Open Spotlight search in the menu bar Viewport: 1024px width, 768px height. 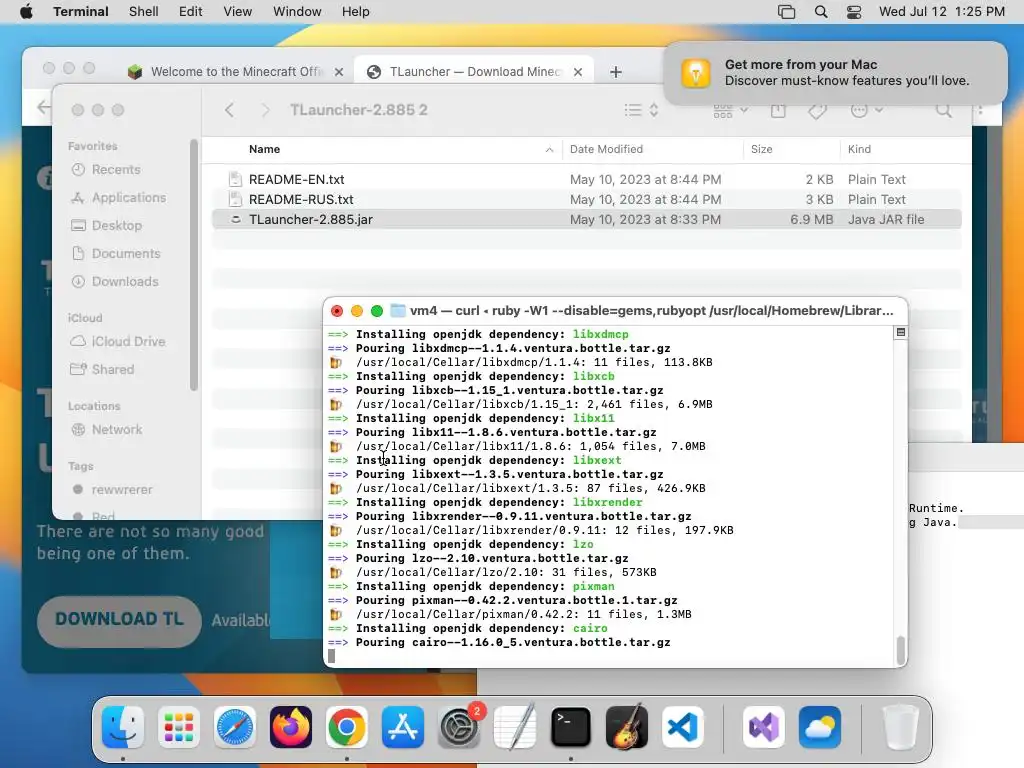pos(821,12)
